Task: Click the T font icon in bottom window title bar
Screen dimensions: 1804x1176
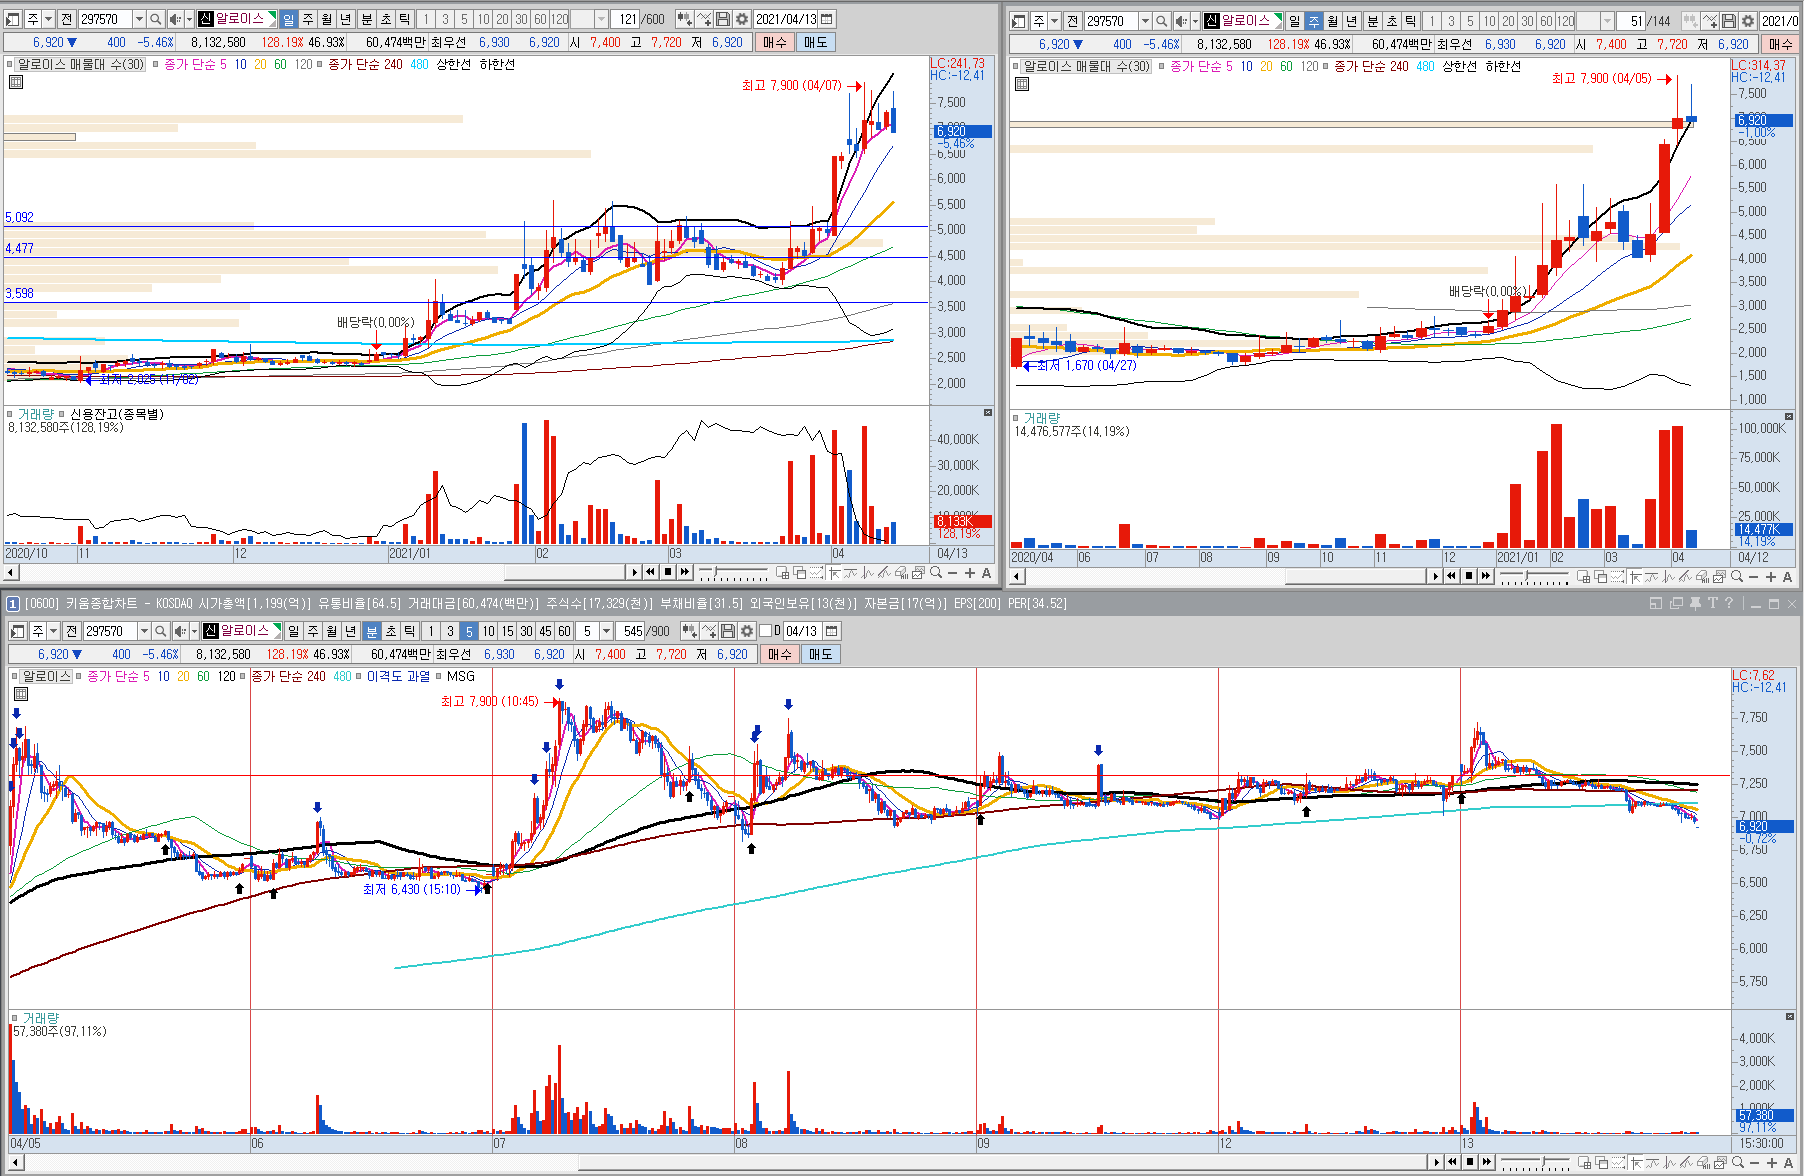Action: [x=1713, y=603]
